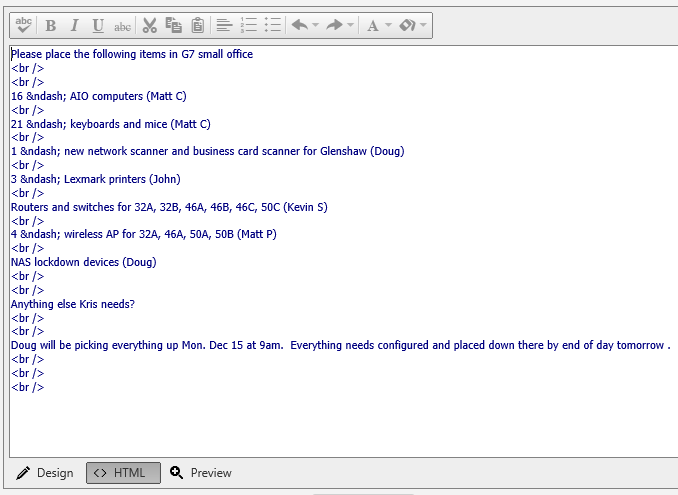Image resolution: width=678 pixels, height=495 pixels.
Task: Undo the last edit
Action: coord(300,26)
